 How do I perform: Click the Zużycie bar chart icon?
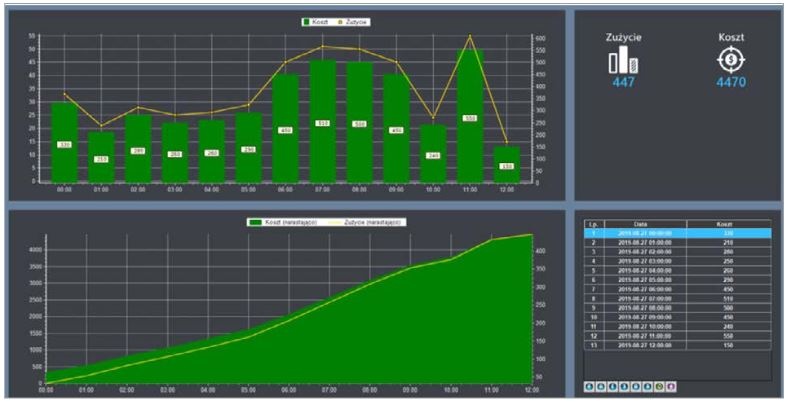tap(623, 60)
